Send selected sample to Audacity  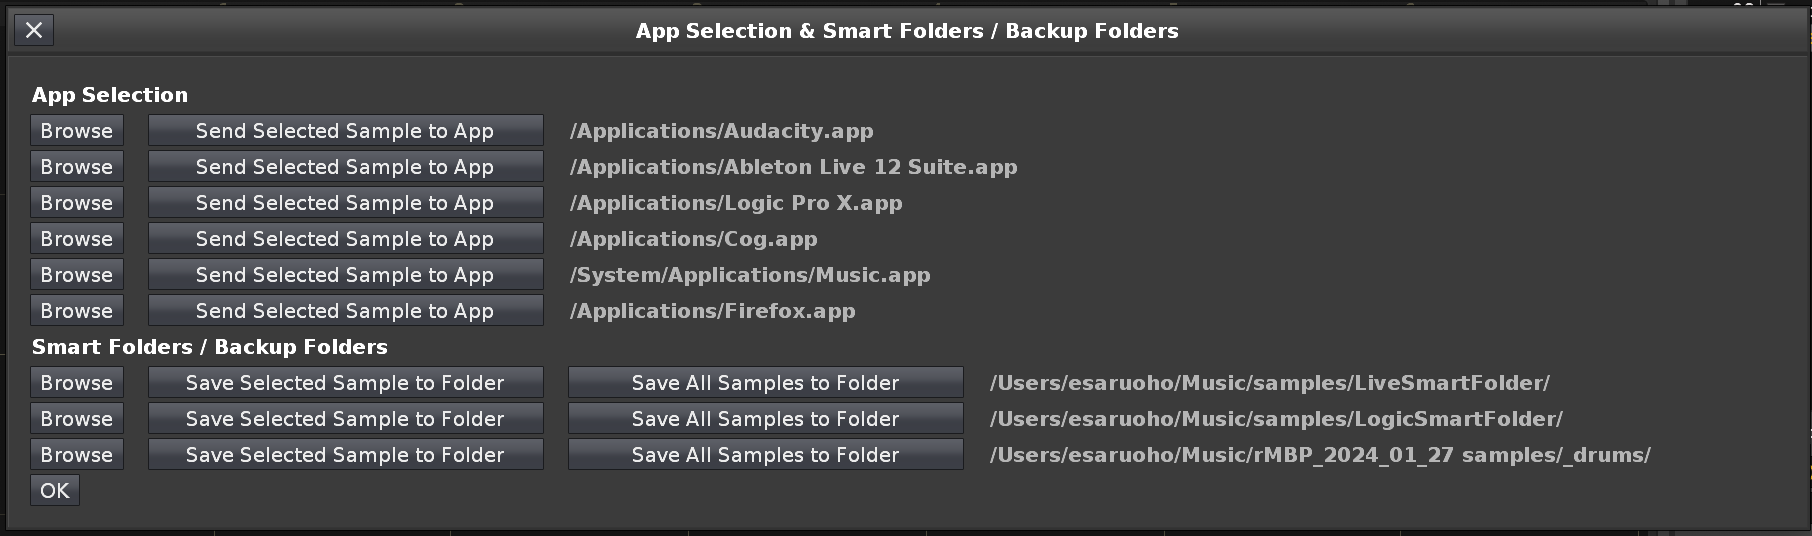[345, 131]
